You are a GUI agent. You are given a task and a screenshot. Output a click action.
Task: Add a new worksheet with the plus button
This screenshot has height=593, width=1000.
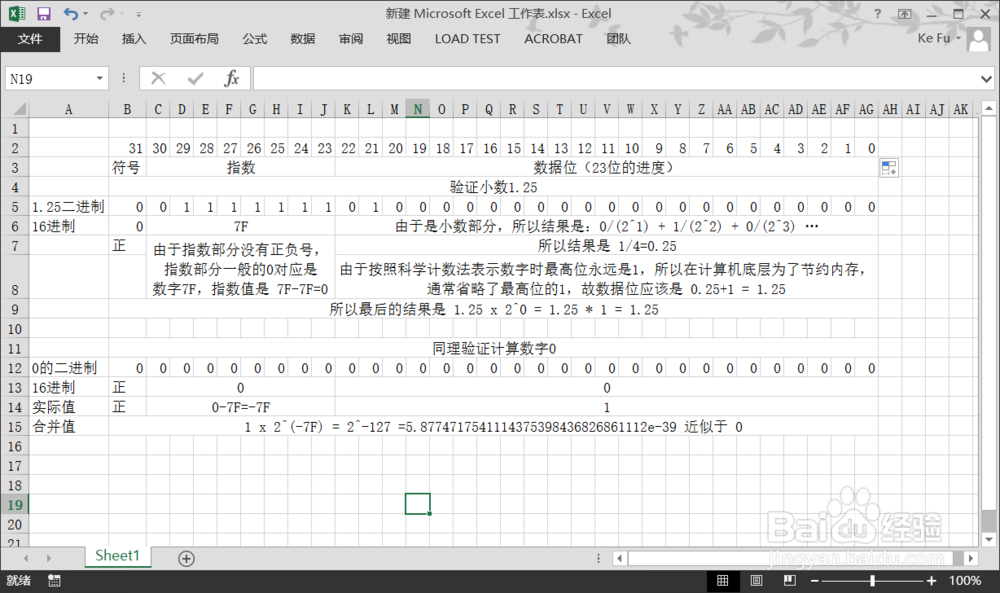coord(185,556)
